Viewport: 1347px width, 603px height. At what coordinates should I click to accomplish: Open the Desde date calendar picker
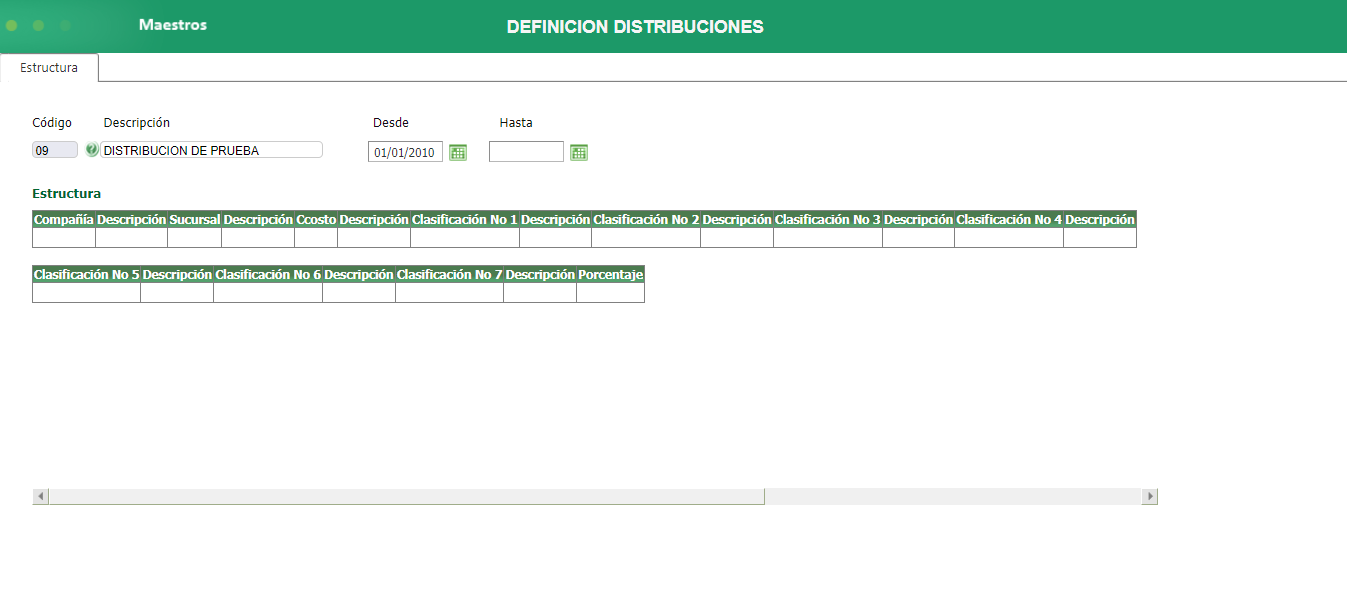[458, 151]
